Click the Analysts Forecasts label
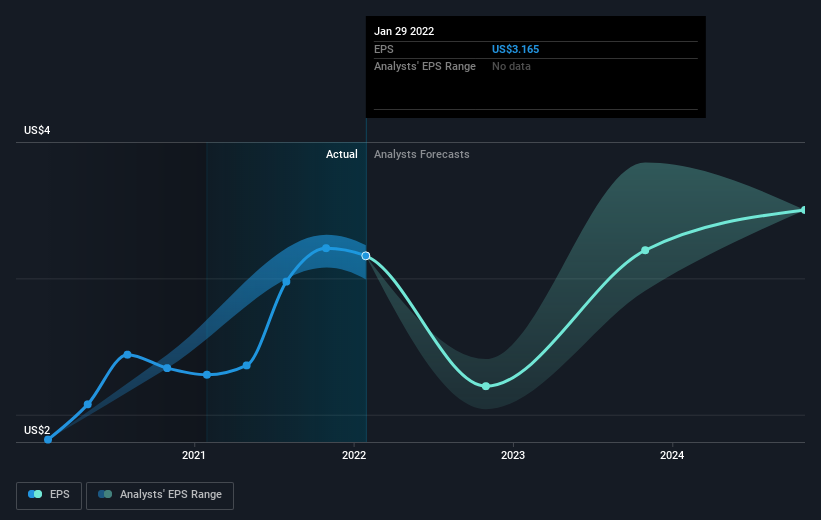The width and height of the screenshot is (821, 520). 421,154
